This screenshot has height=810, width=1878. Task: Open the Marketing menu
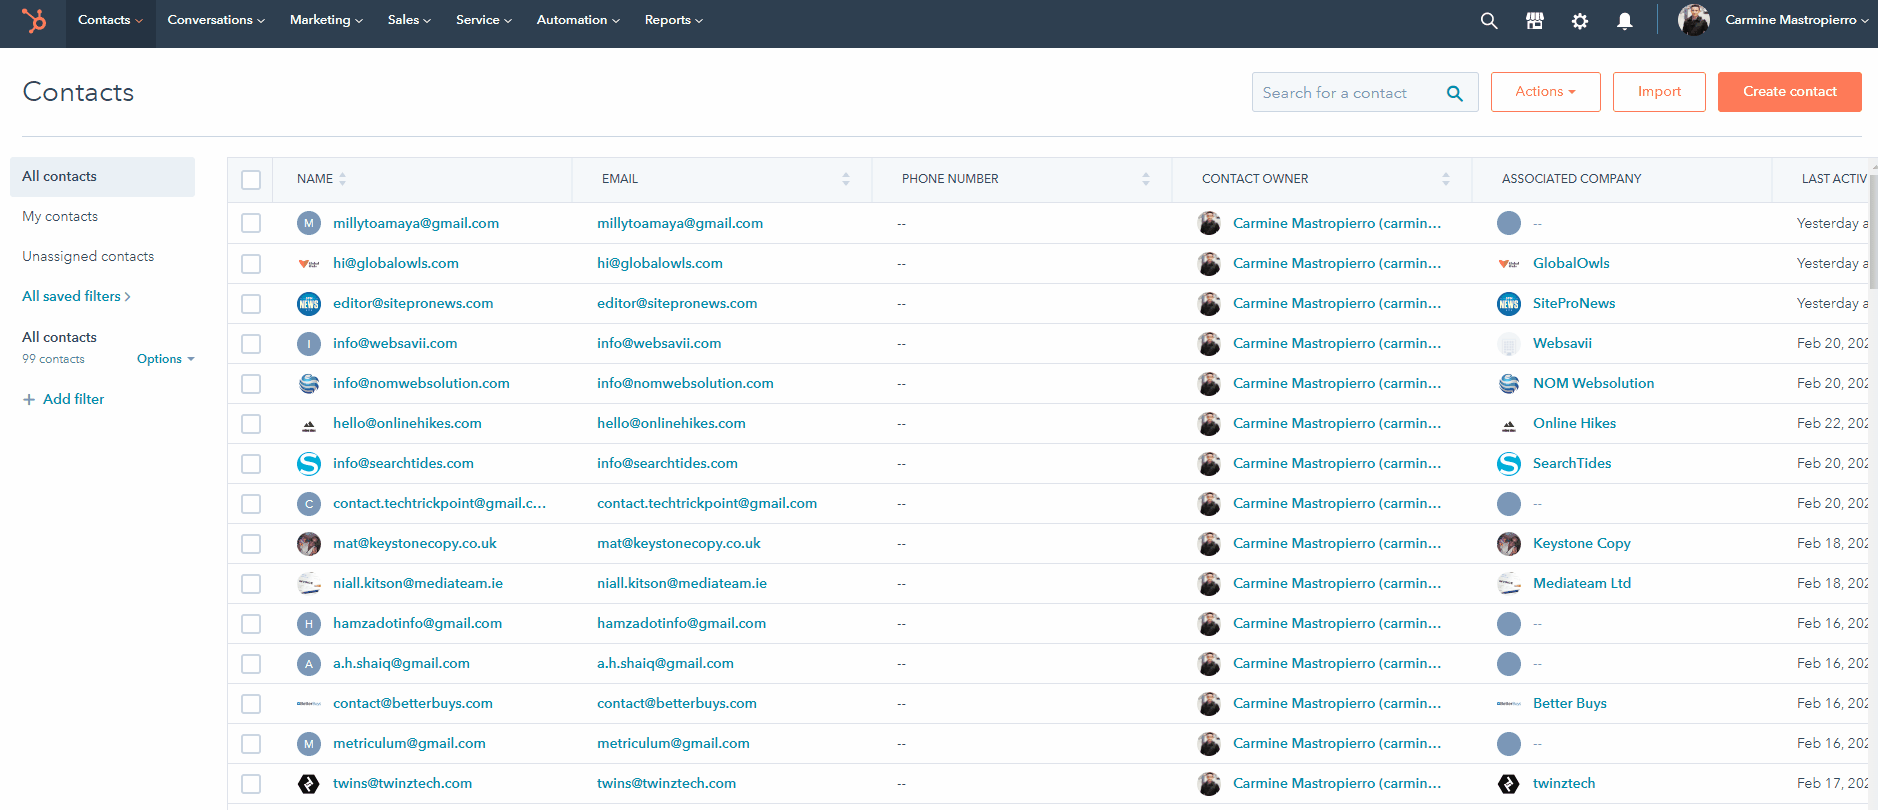click(326, 20)
